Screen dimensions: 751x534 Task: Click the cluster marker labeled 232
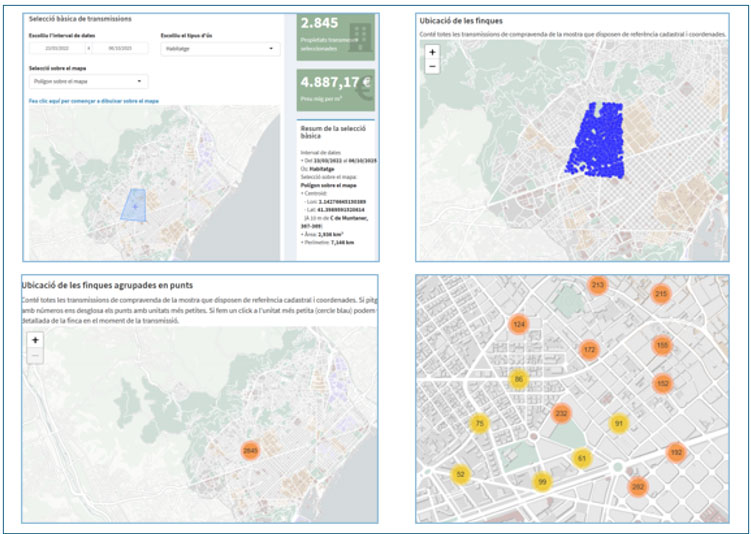click(561, 413)
